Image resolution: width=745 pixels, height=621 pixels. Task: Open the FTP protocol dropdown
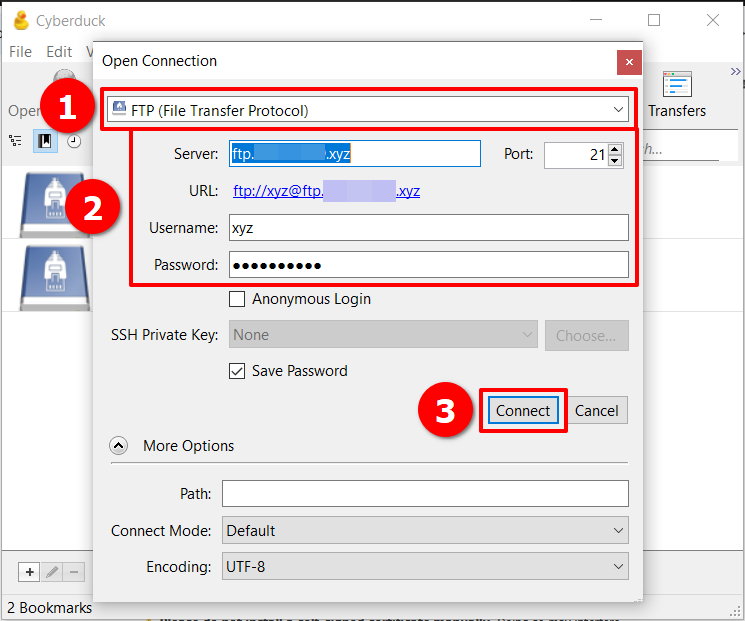pos(368,110)
